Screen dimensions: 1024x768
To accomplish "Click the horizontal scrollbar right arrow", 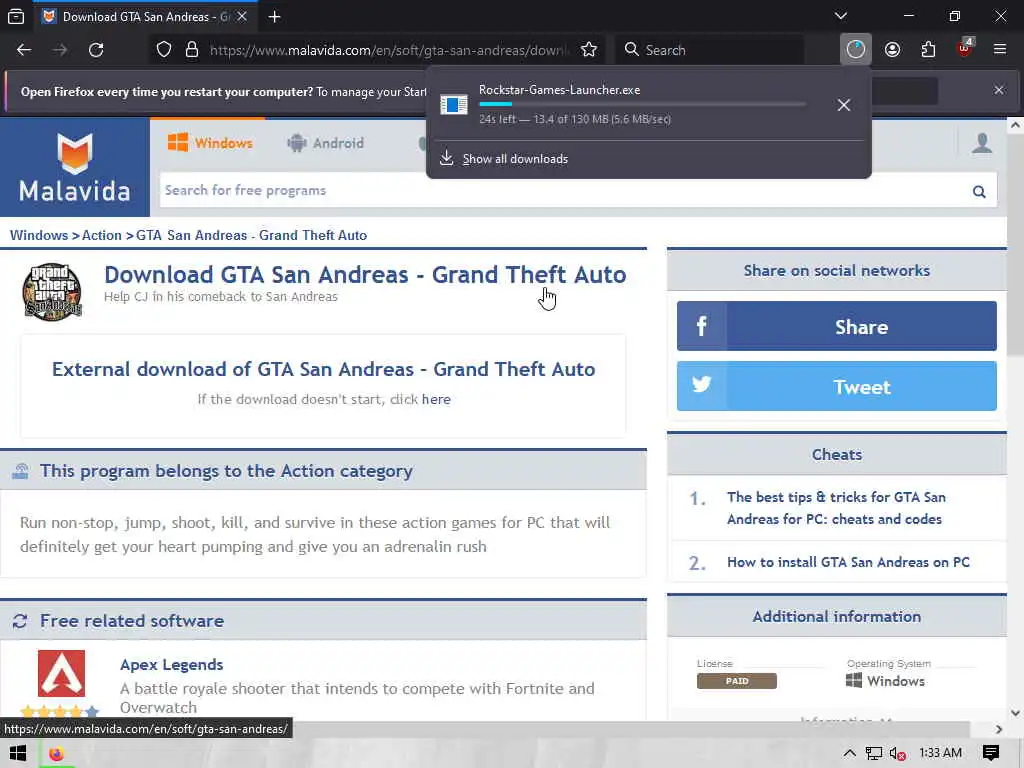I will 999,729.
